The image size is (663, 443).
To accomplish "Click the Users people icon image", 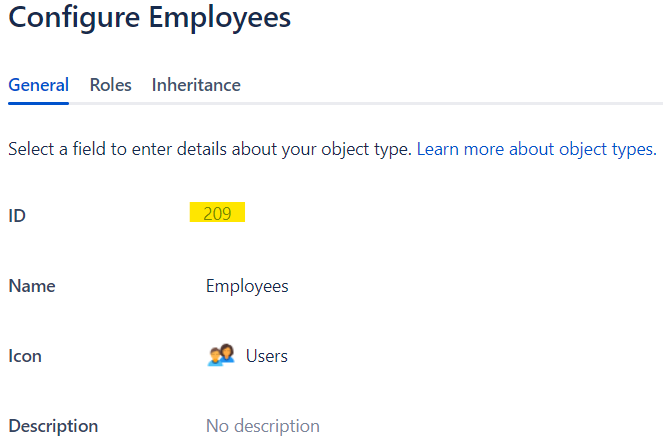I will coord(221,355).
